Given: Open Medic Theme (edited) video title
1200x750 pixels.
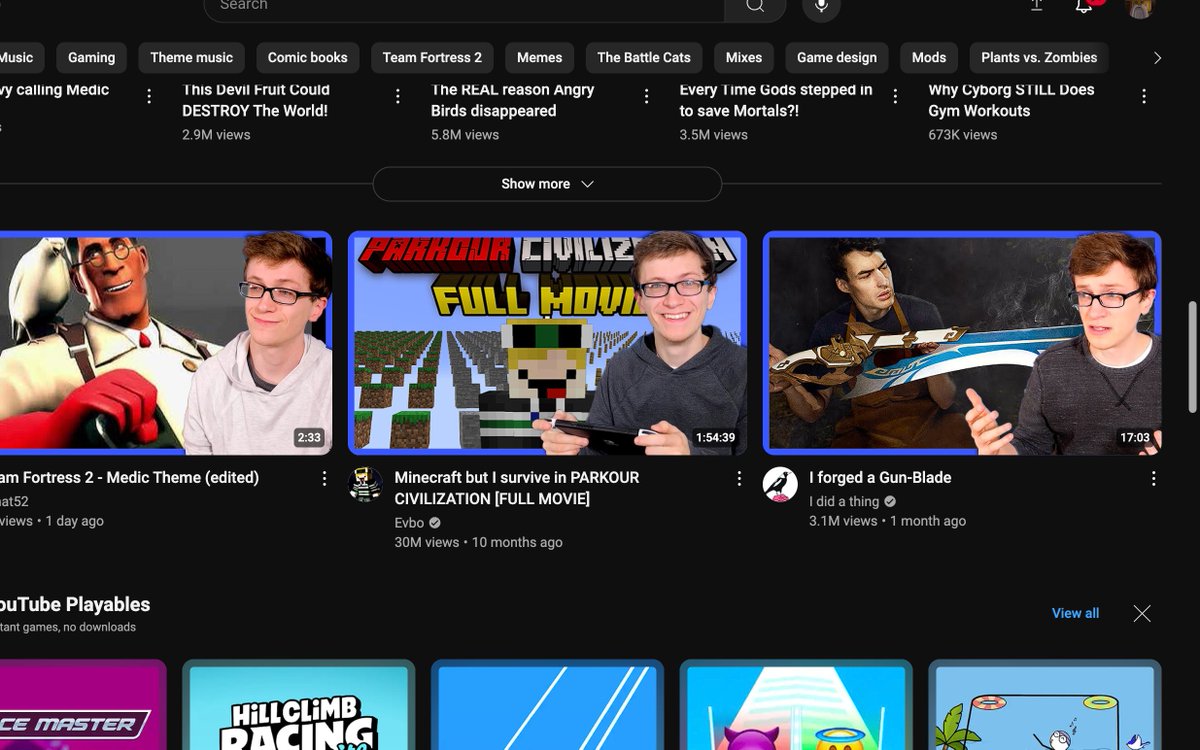Looking at the screenshot, I should (129, 478).
